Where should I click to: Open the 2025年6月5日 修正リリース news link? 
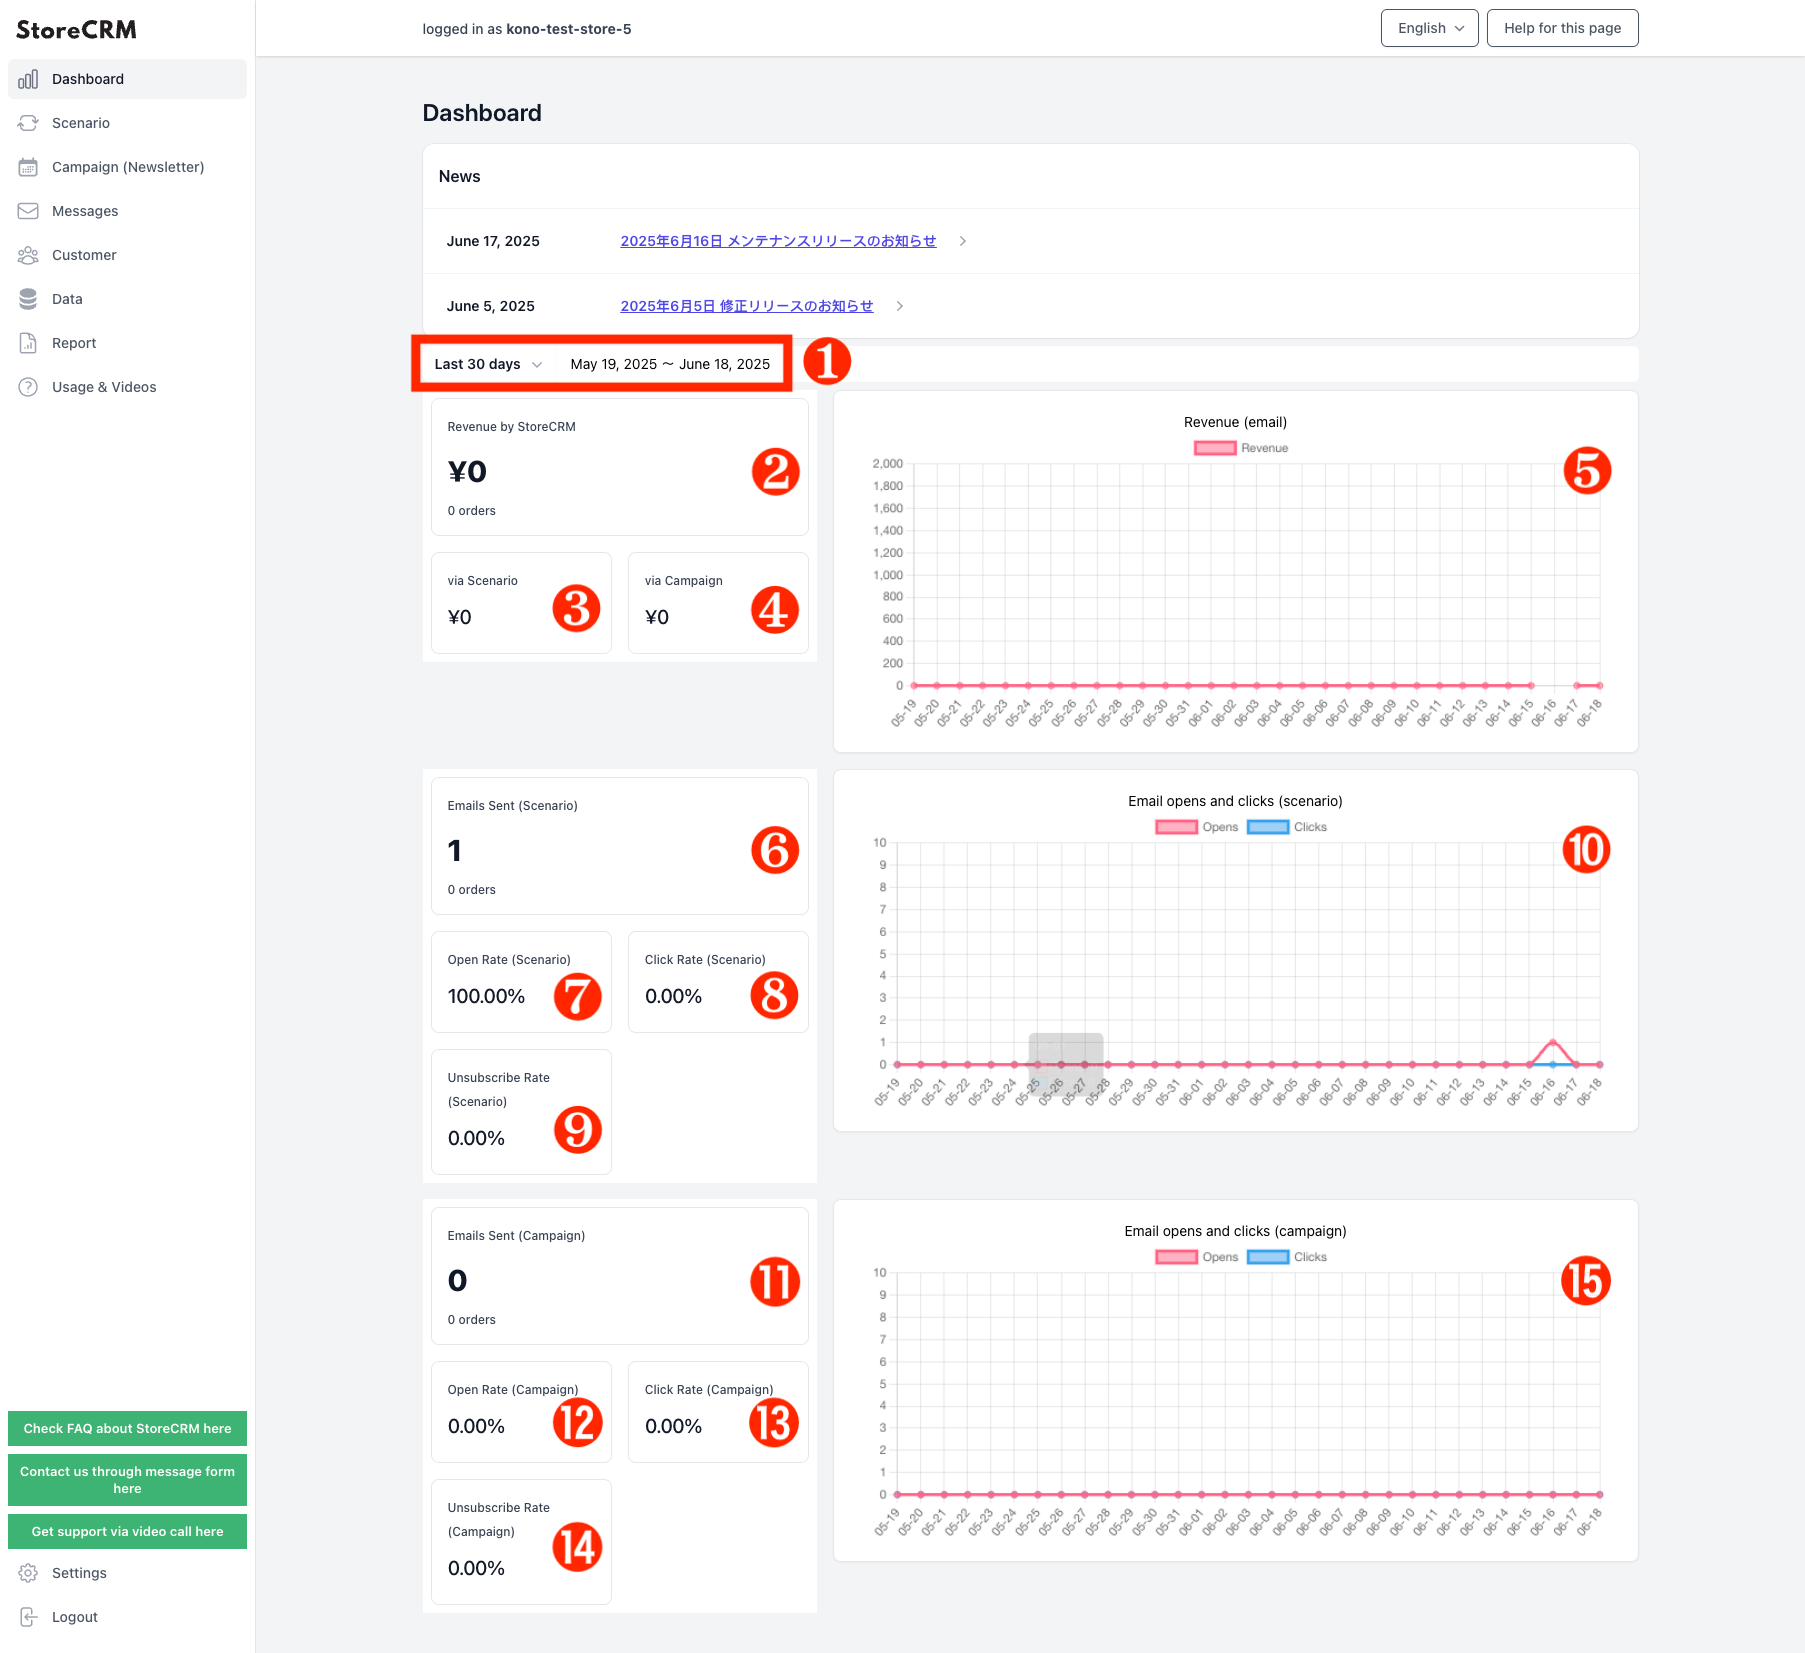746,306
